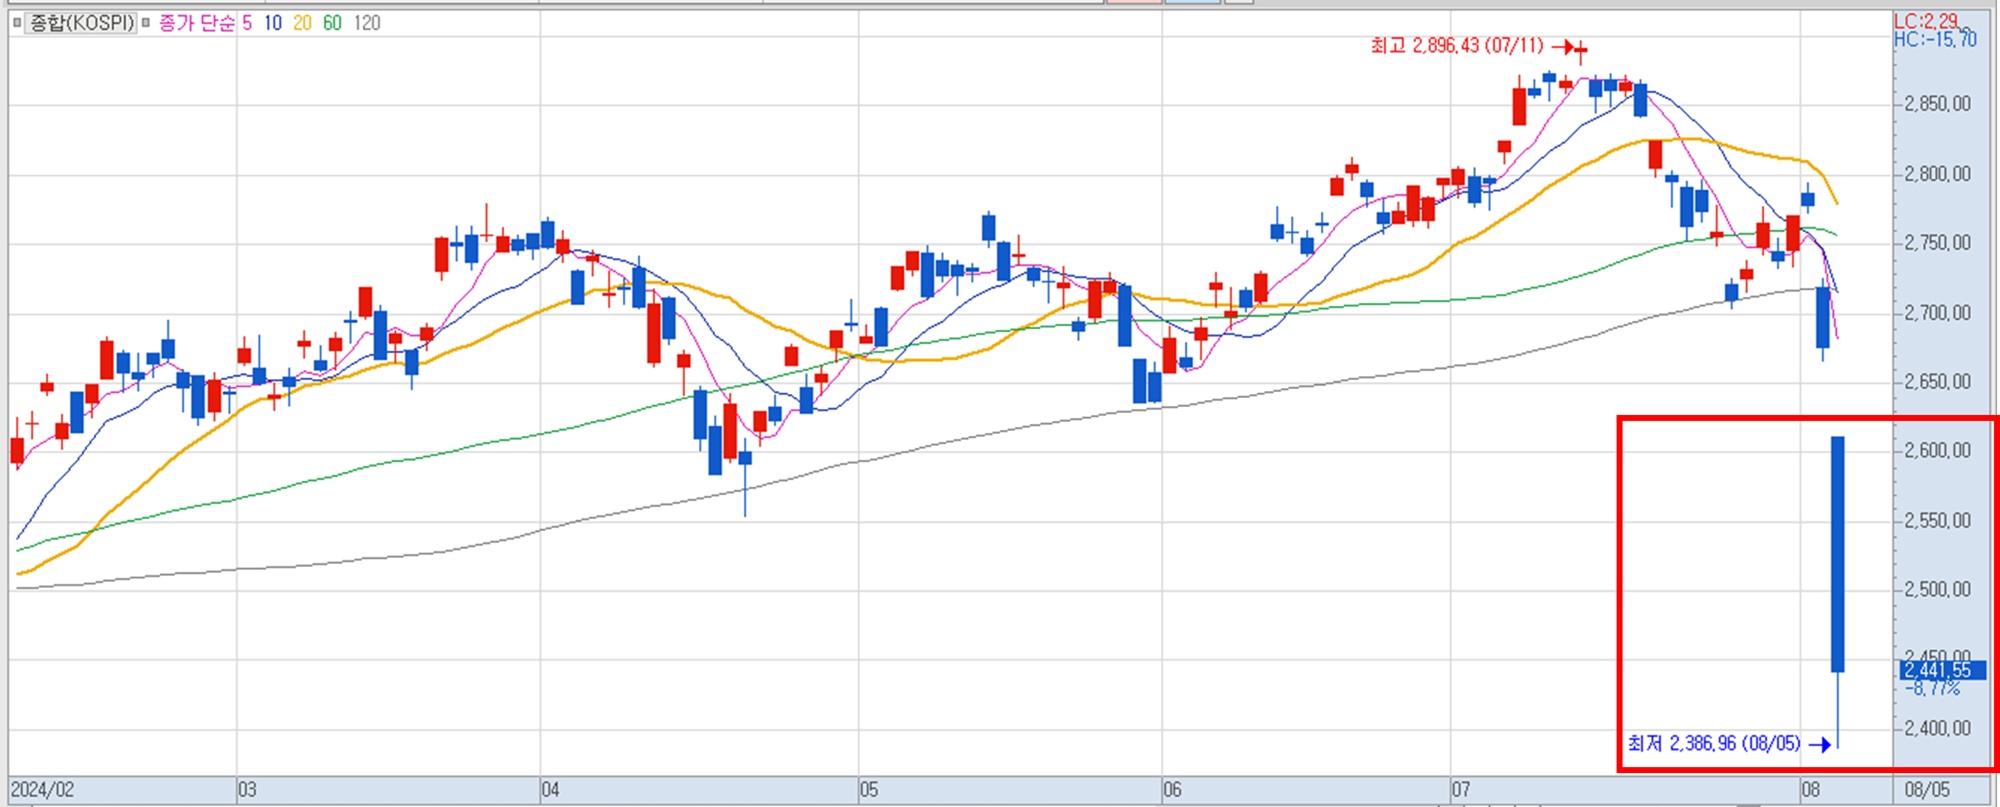Click the 2024/02 date axis label
The width and height of the screenshot is (2000, 807).
(x=42, y=790)
